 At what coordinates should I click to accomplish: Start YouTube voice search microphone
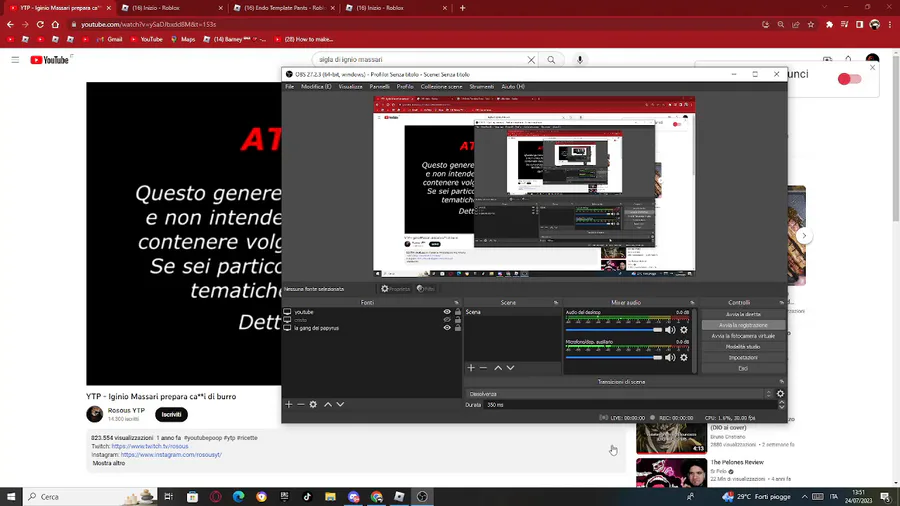[x=580, y=60]
